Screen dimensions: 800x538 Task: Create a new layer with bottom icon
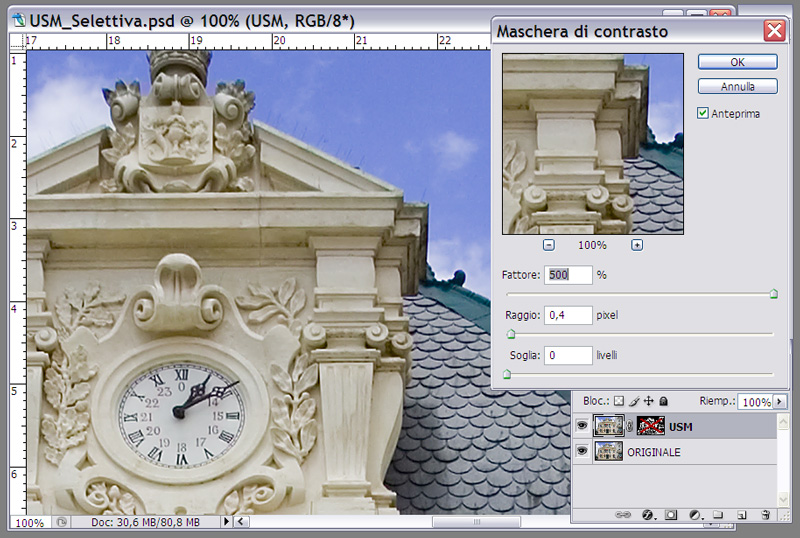pyautogui.click(x=742, y=515)
